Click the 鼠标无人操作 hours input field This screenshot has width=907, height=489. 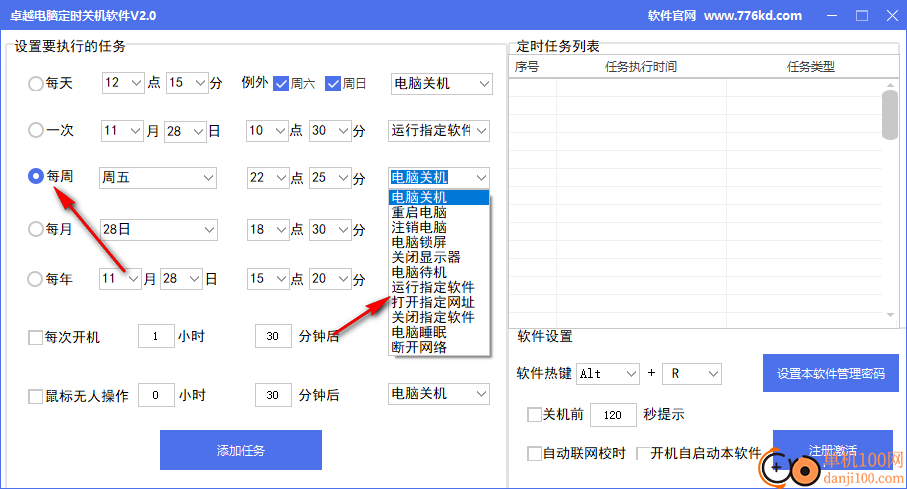(x=156, y=395)
